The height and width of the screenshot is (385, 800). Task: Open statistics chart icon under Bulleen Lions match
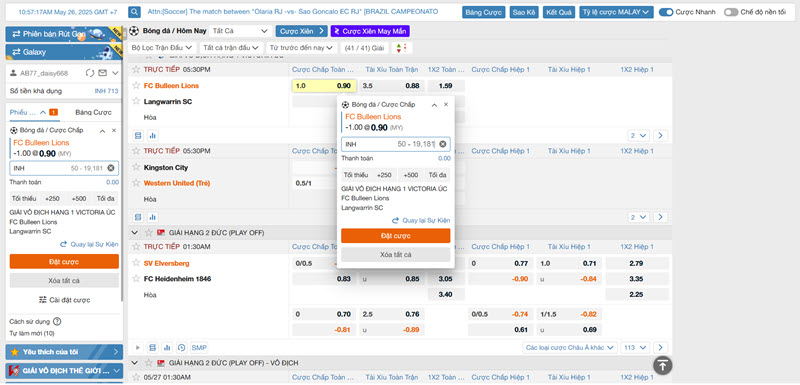153,136
